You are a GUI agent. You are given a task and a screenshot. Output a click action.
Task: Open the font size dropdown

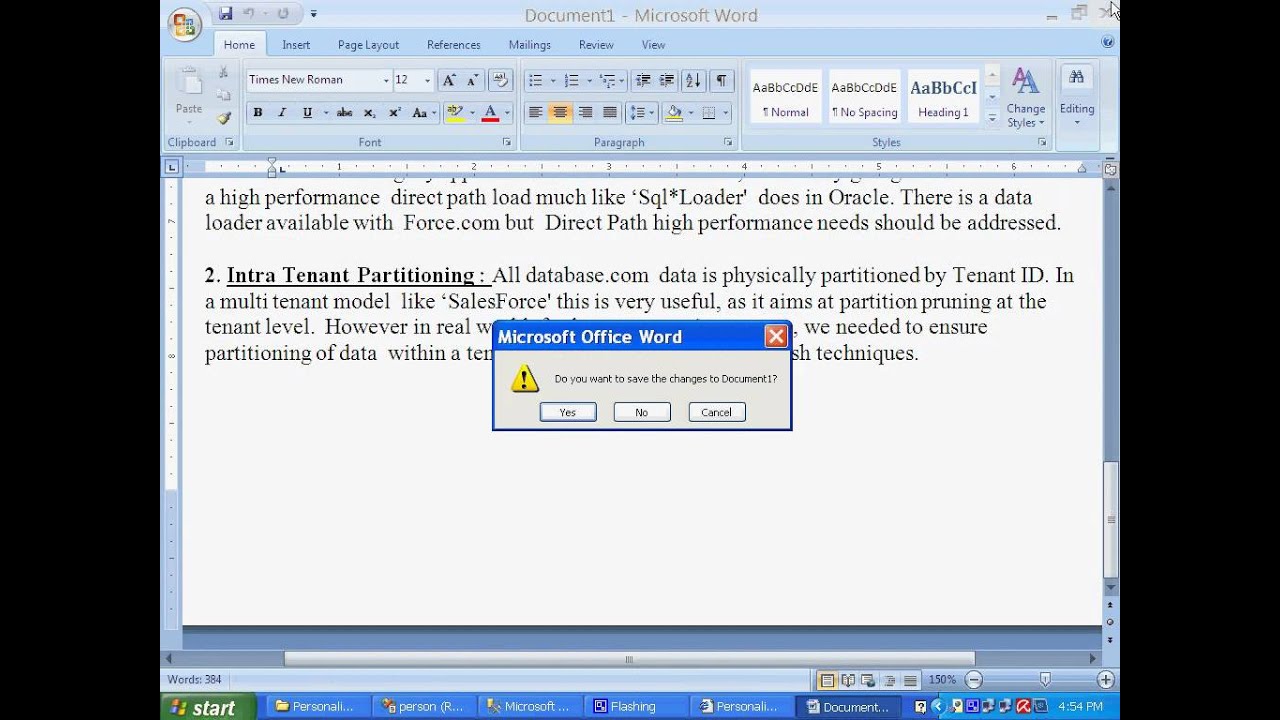pos(427,80)
